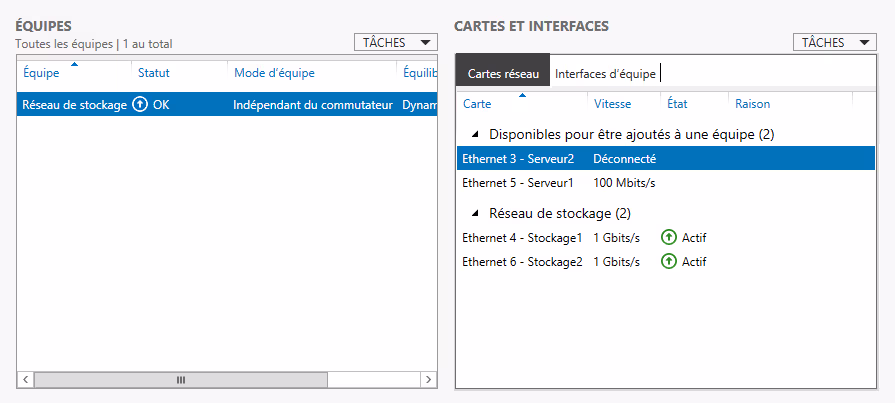Sort adapters by the Vitesse column
Viewport: 895px width, 403px height.
(612, 103)
